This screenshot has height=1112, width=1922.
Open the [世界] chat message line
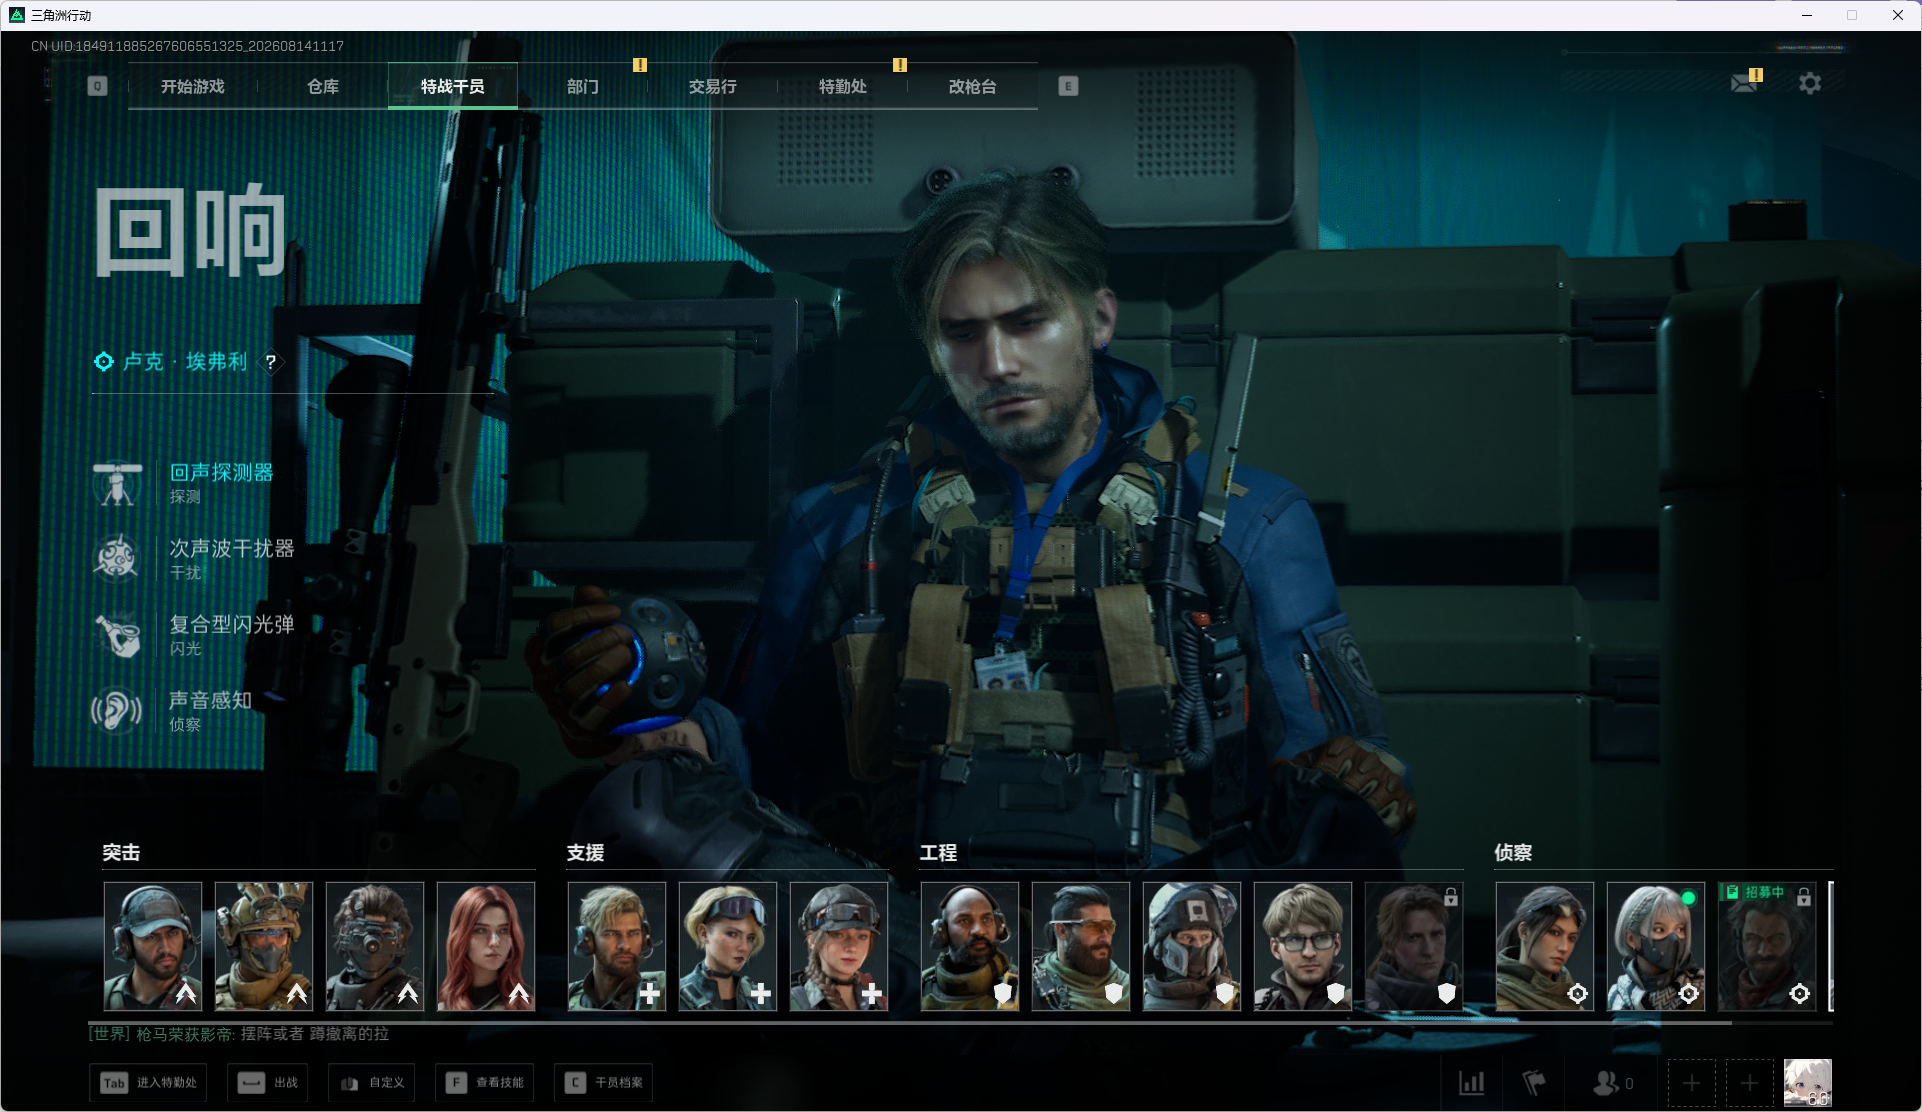click(239, 1034)
